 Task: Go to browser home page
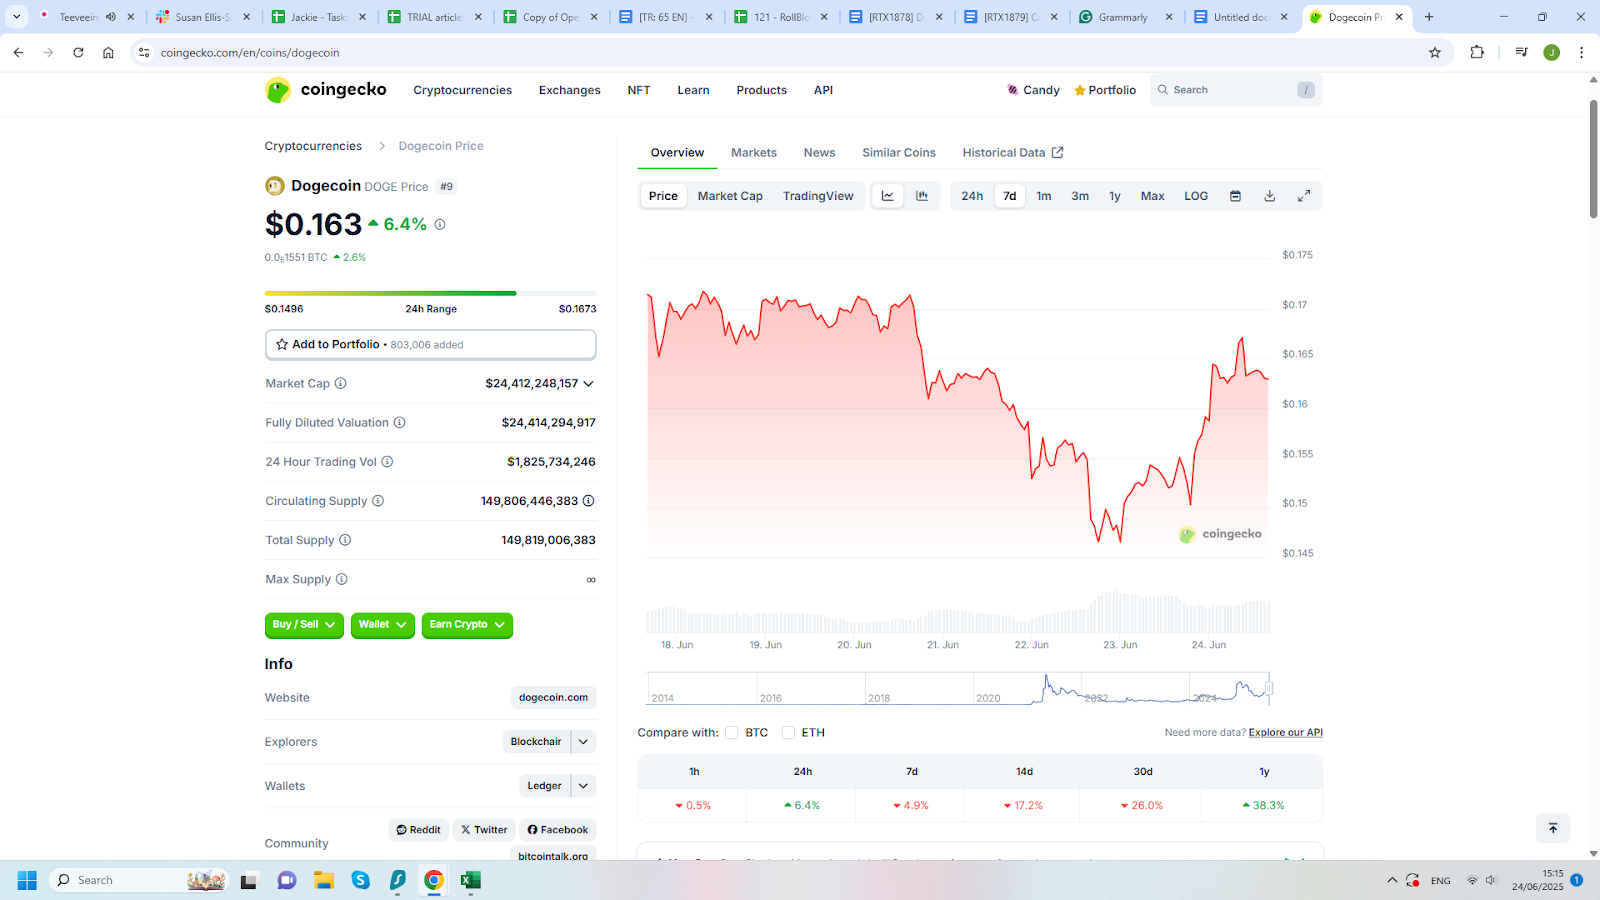[x=108, y=52]
